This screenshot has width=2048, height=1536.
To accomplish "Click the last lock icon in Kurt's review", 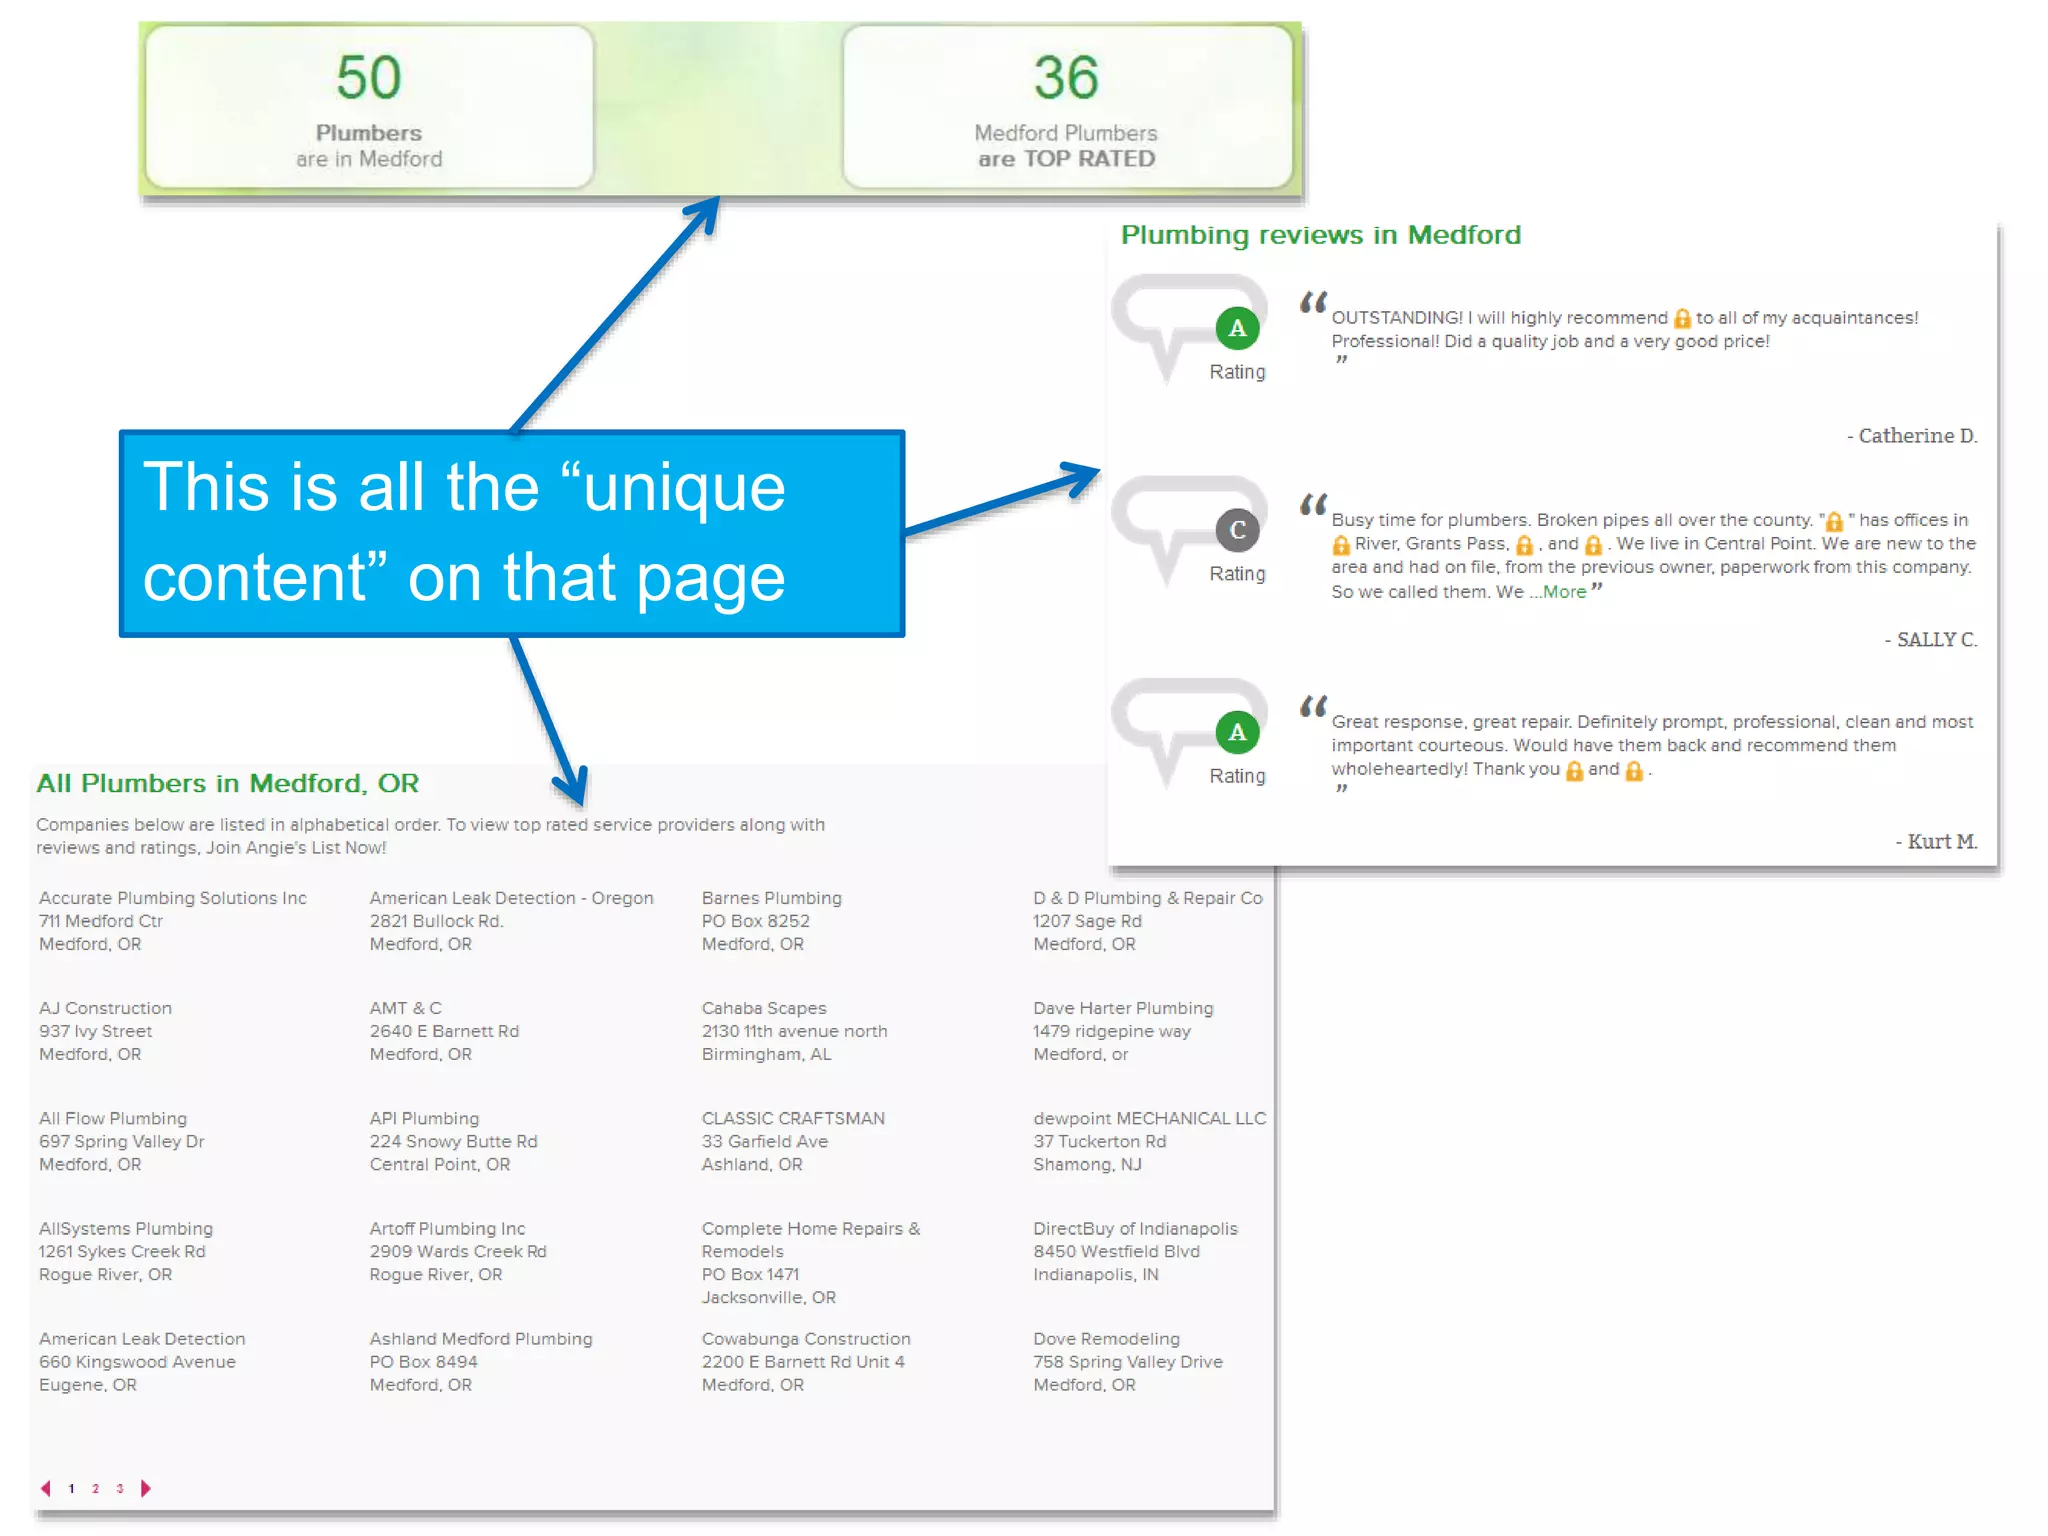I will (1634, 770).
